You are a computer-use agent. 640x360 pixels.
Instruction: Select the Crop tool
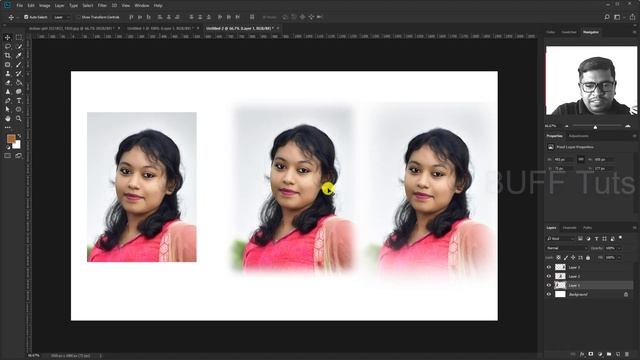tap(8, 55)
